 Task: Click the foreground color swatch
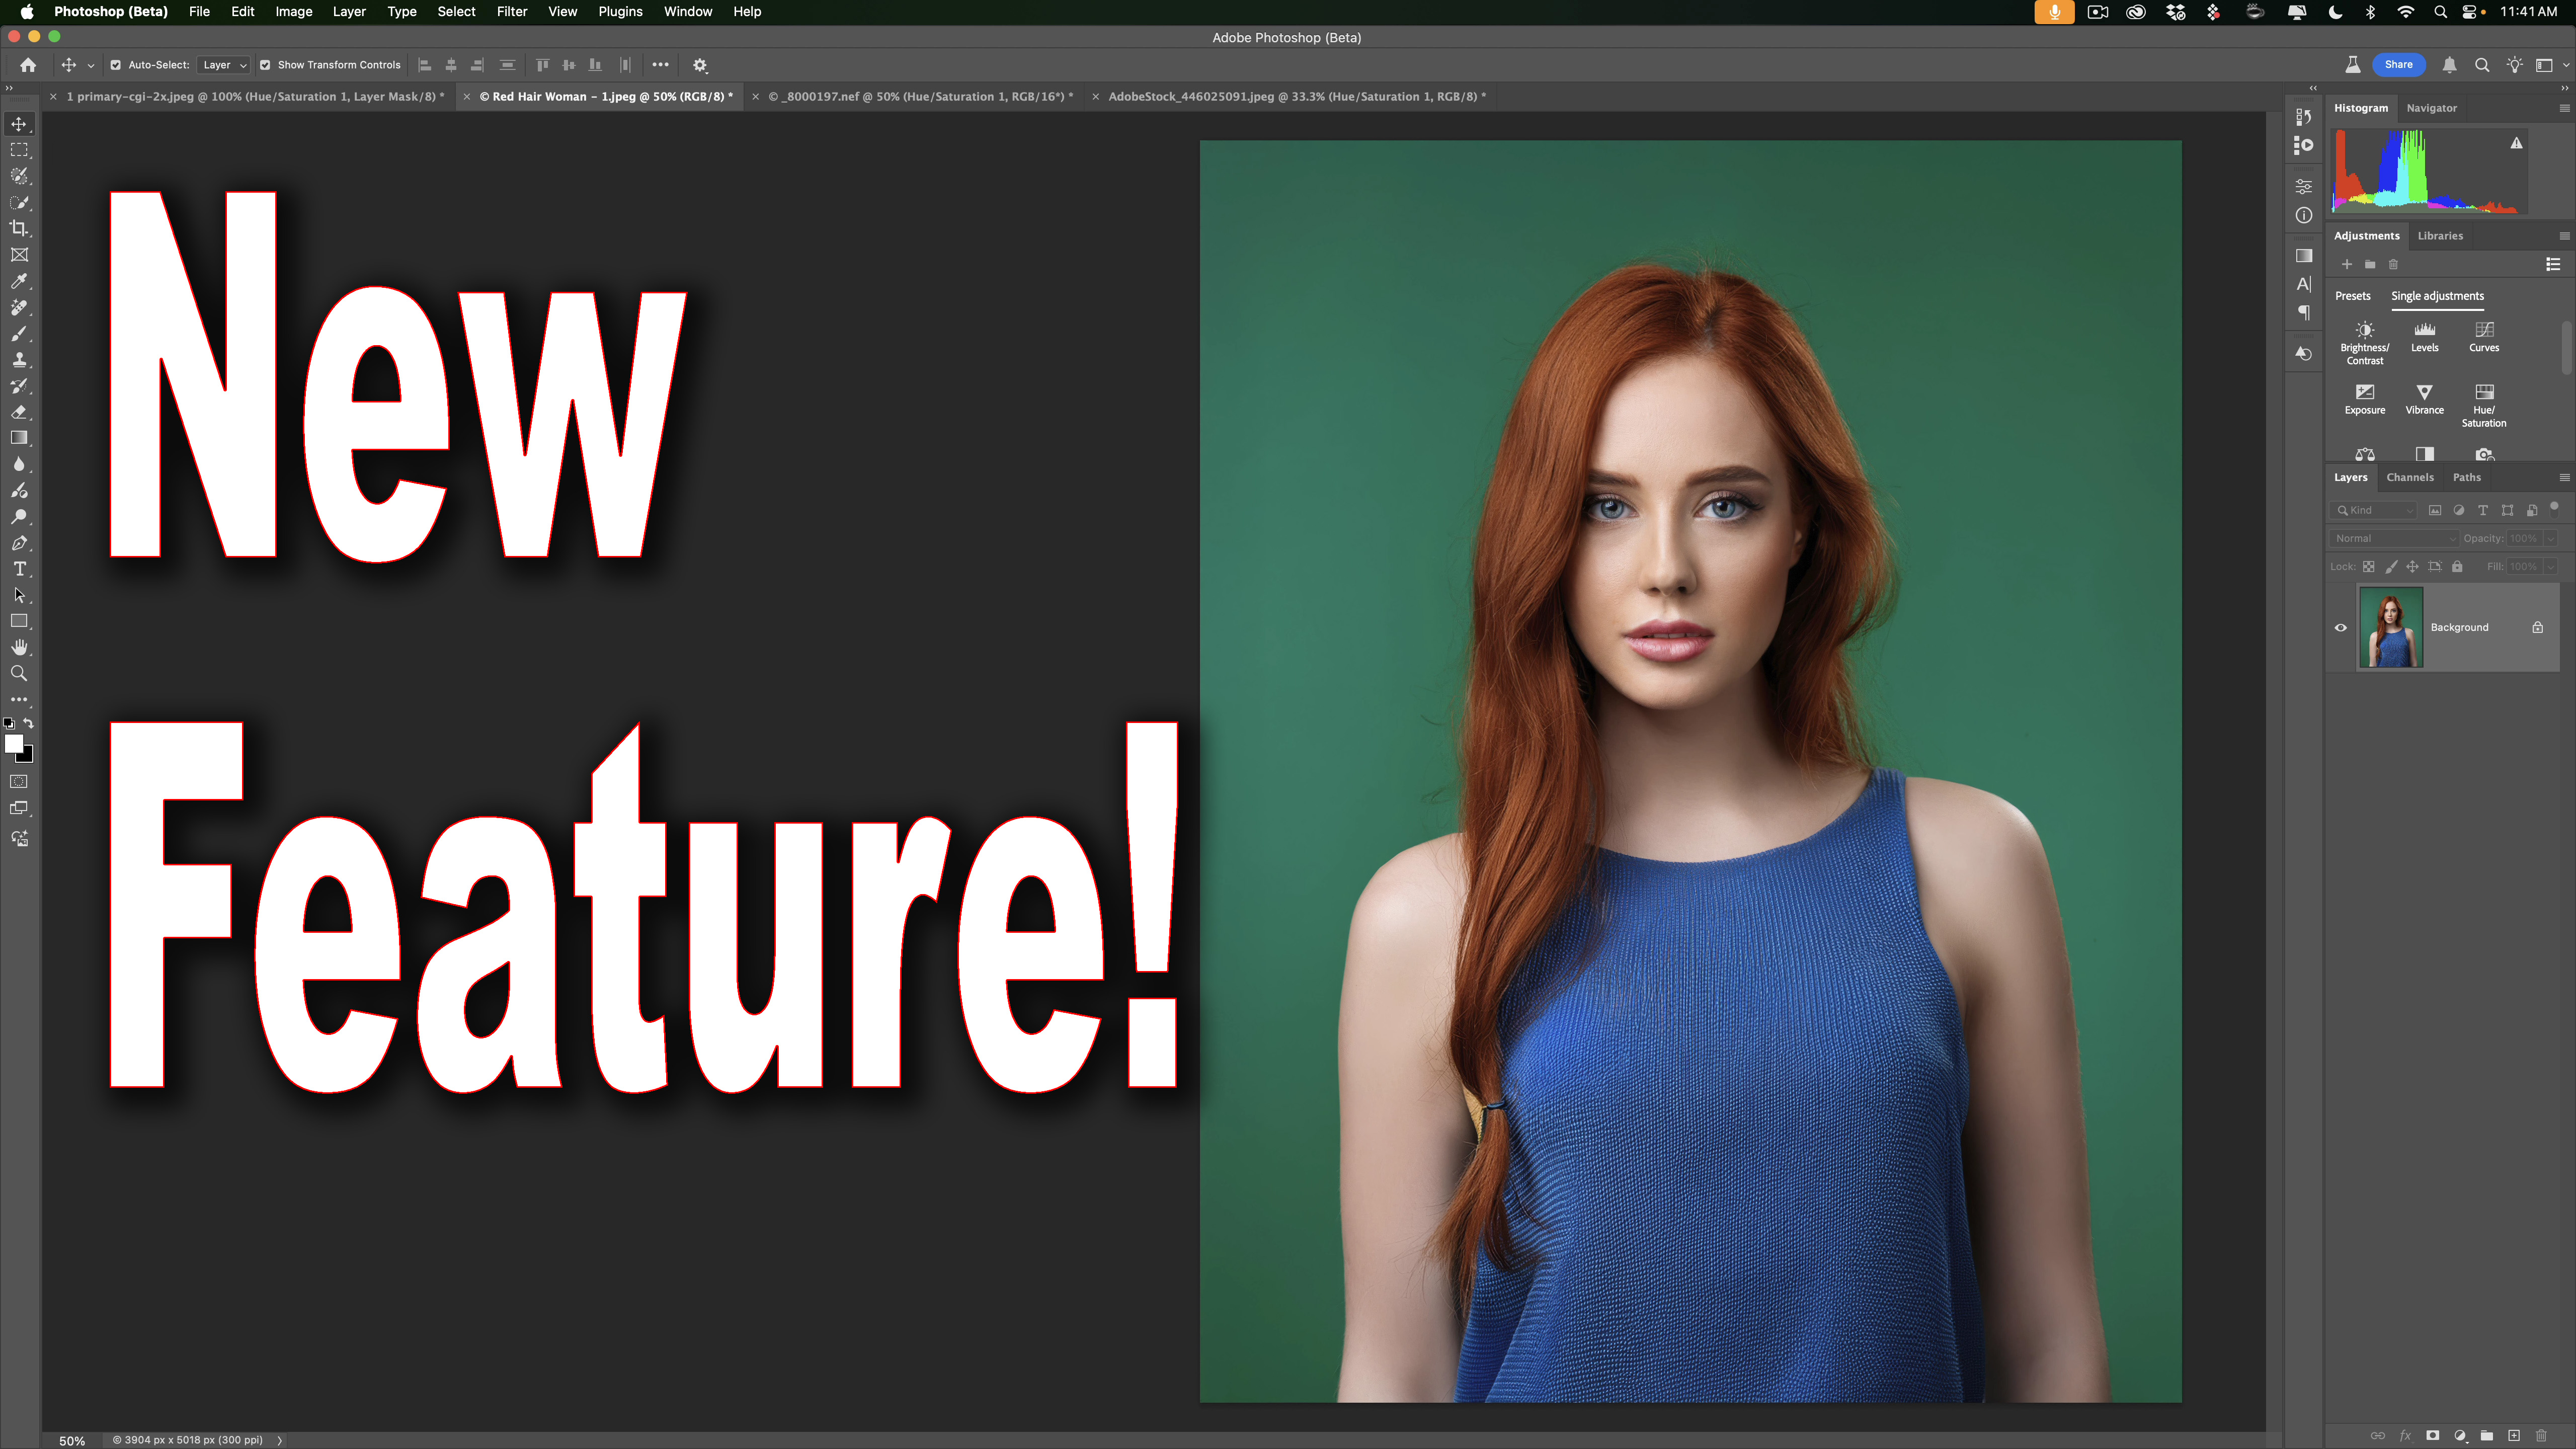point(13,743)
